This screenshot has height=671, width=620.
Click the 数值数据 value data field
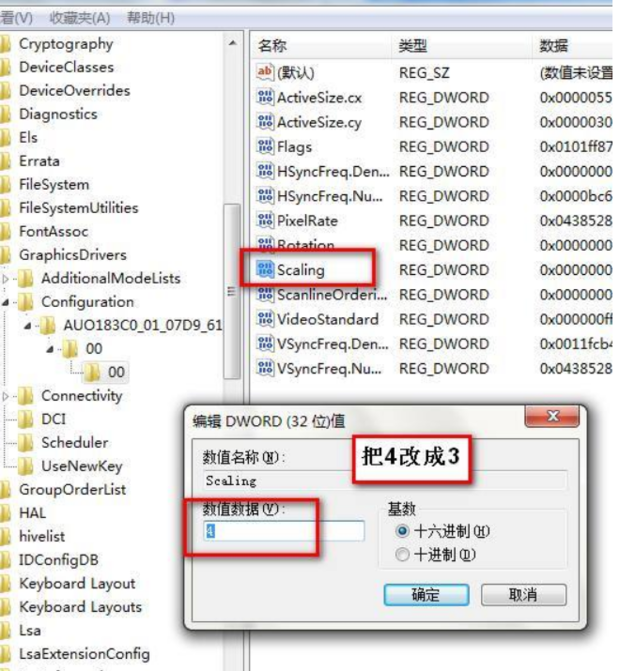click(x=285, y=531)
